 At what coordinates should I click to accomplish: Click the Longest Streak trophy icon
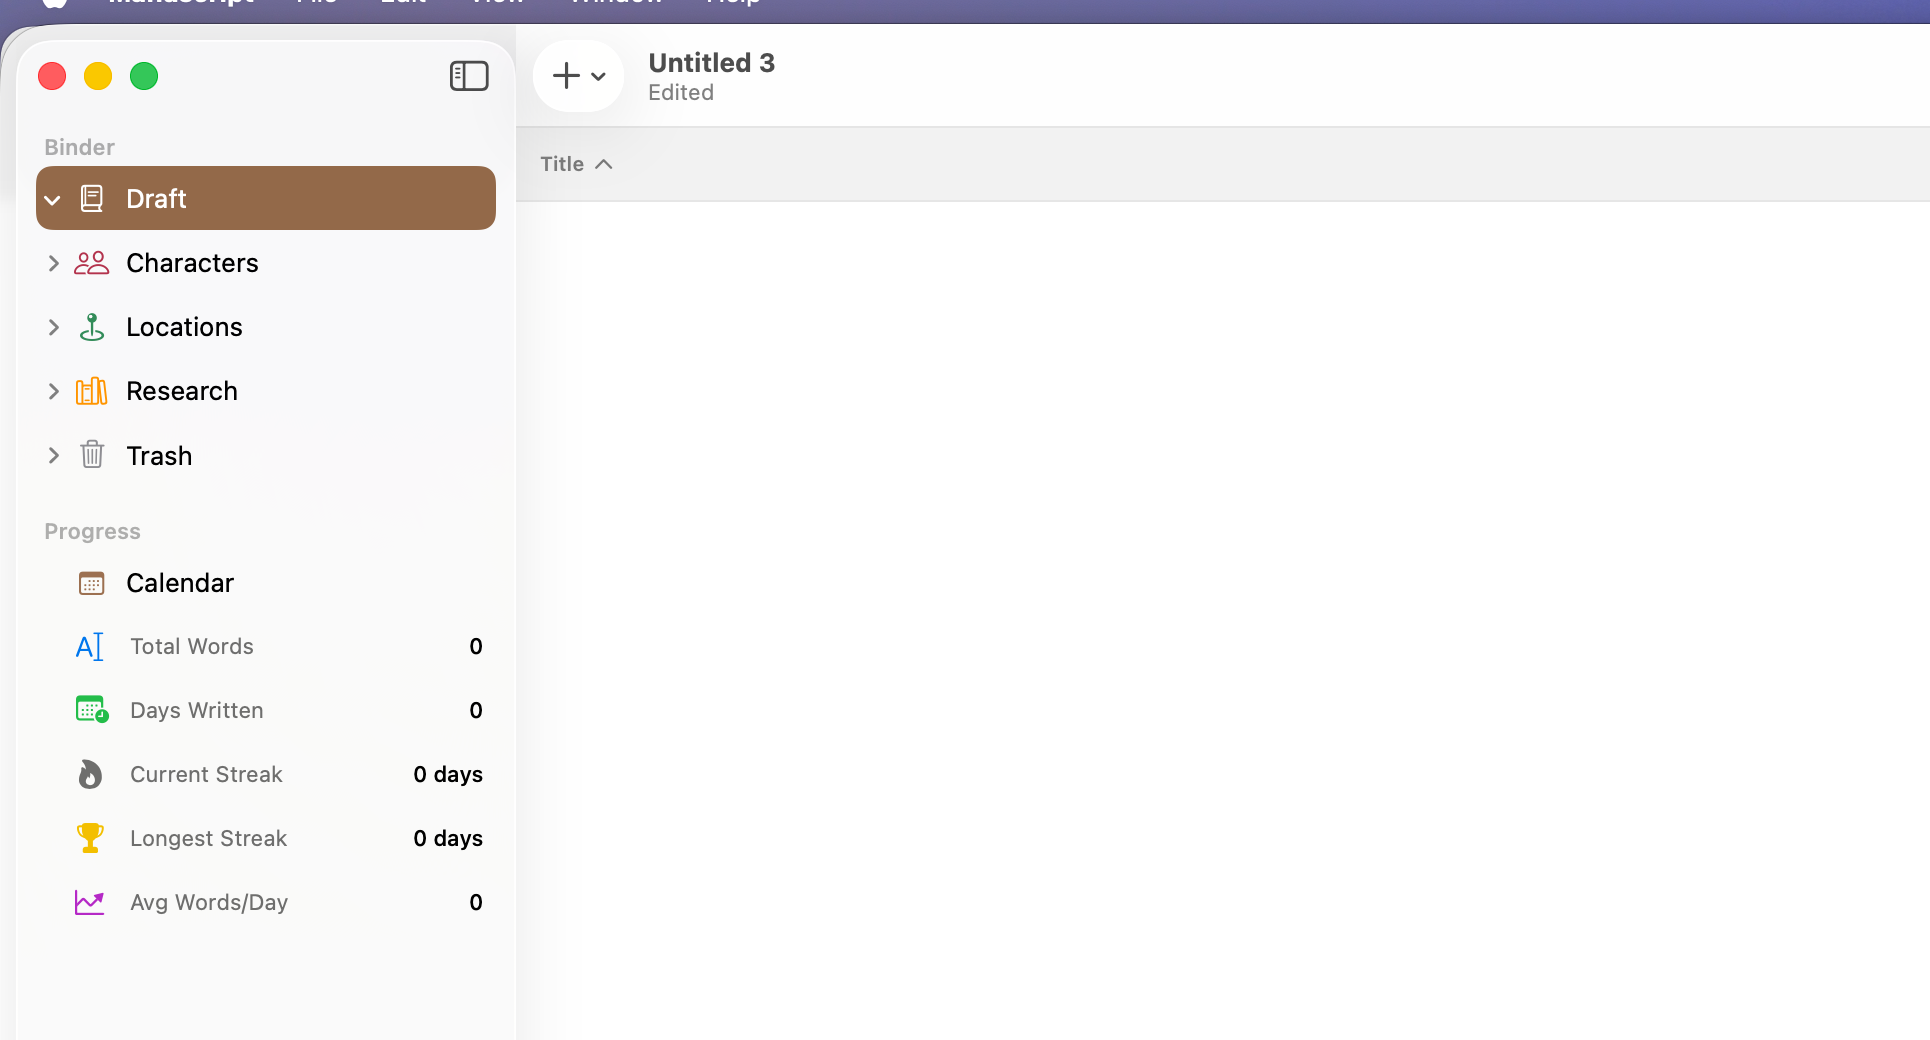[90, 838]
